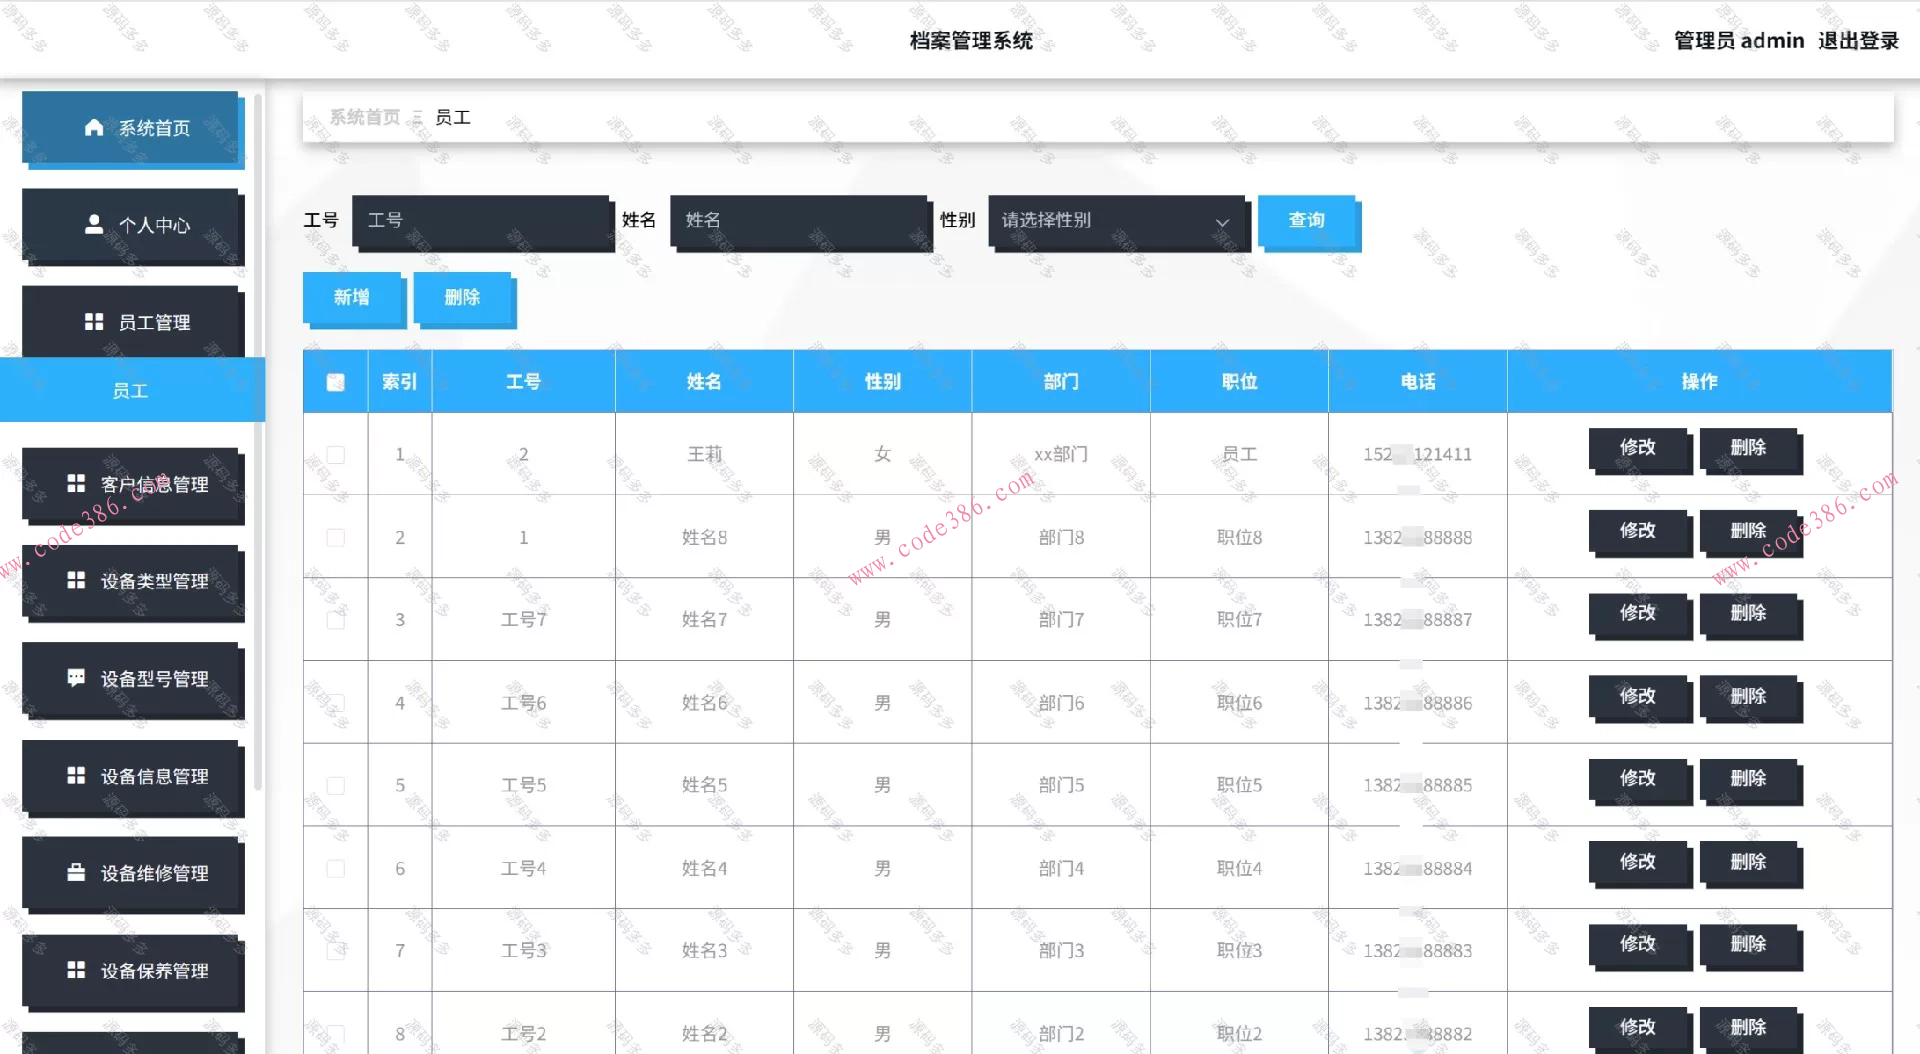Select the wrench icon beside 设备维修管理

pos(76,872)
